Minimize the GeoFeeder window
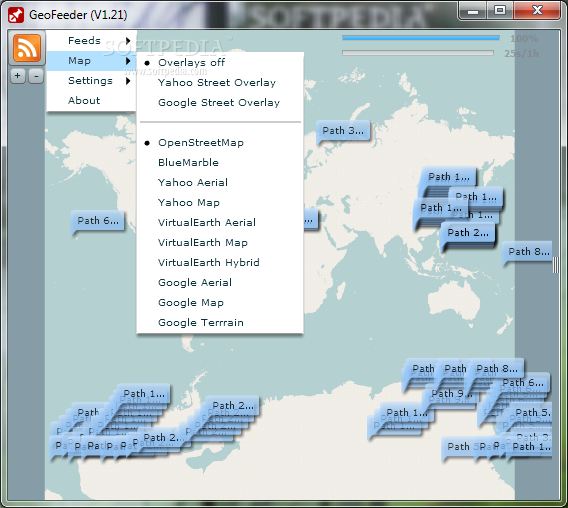This screenshot has width=568, height=508. click(473, 12)
